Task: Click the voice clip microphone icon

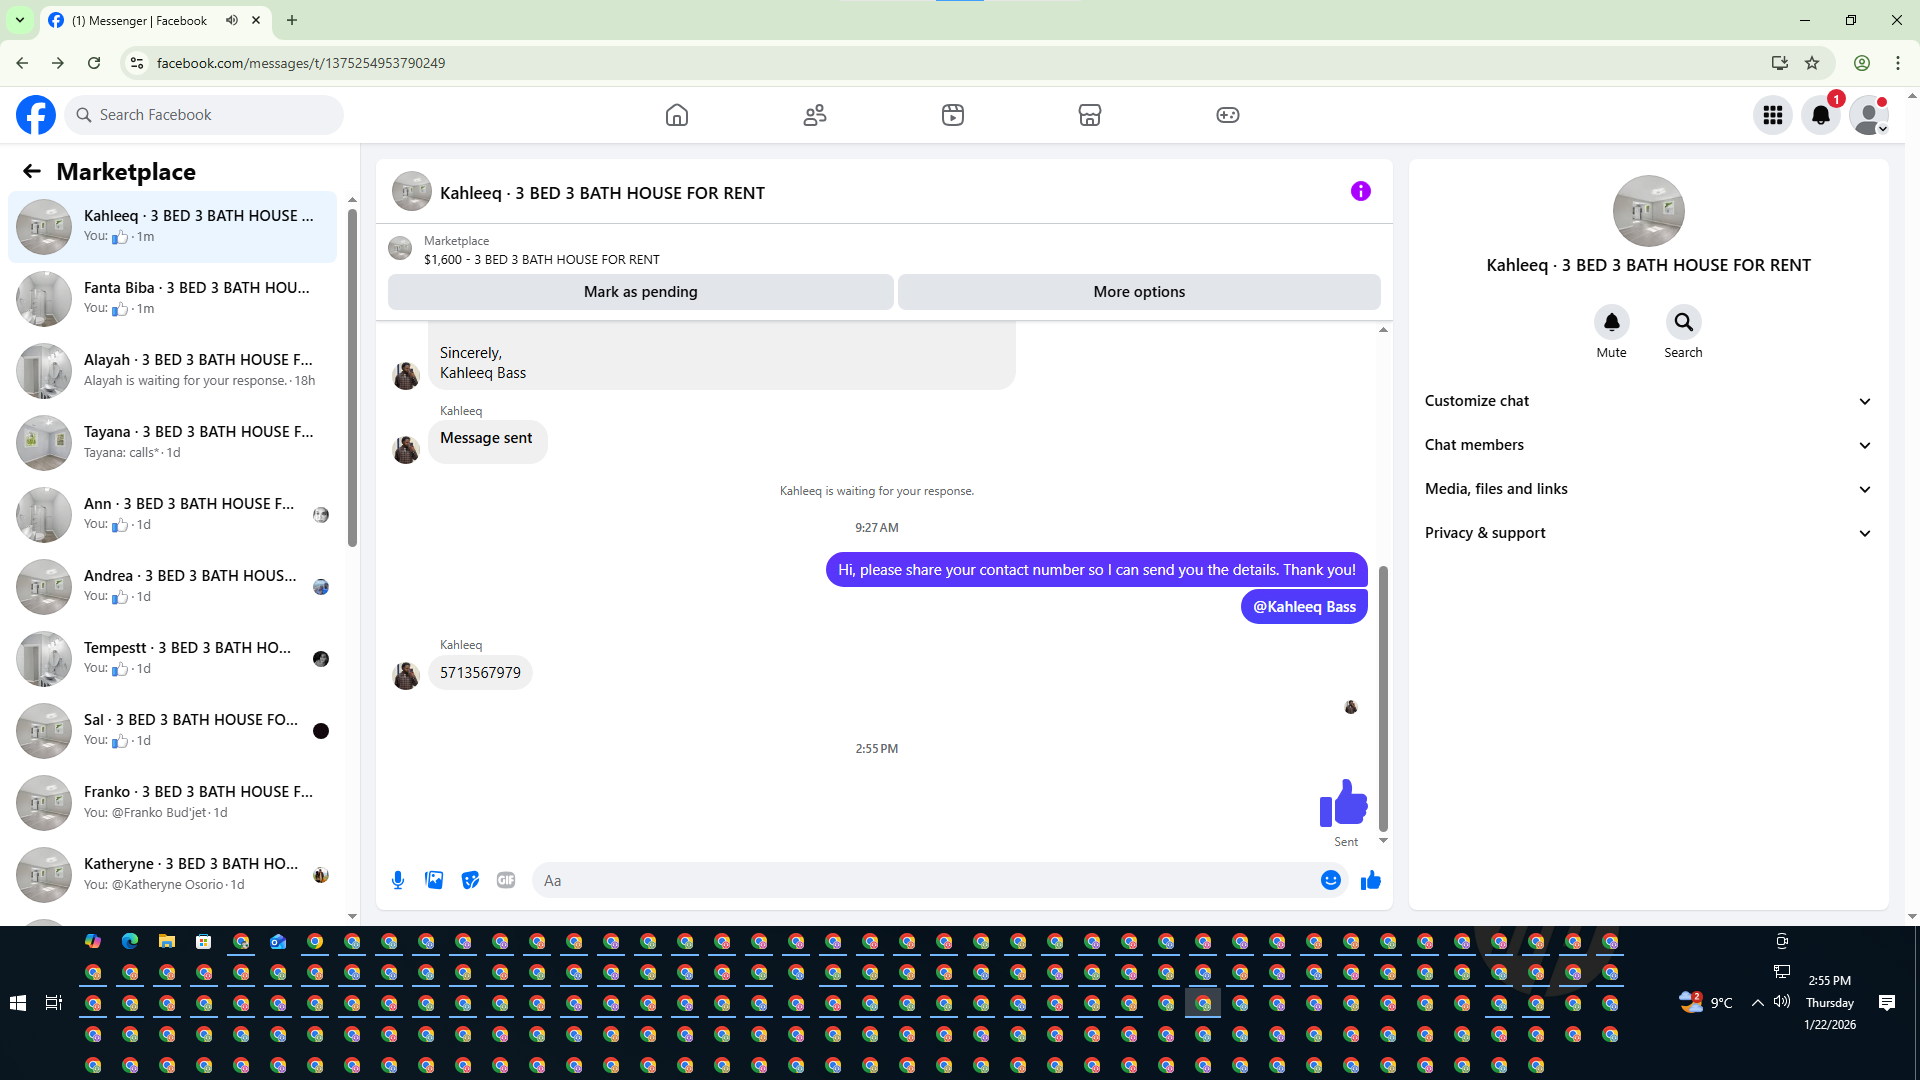Action: tap(398, 880)
